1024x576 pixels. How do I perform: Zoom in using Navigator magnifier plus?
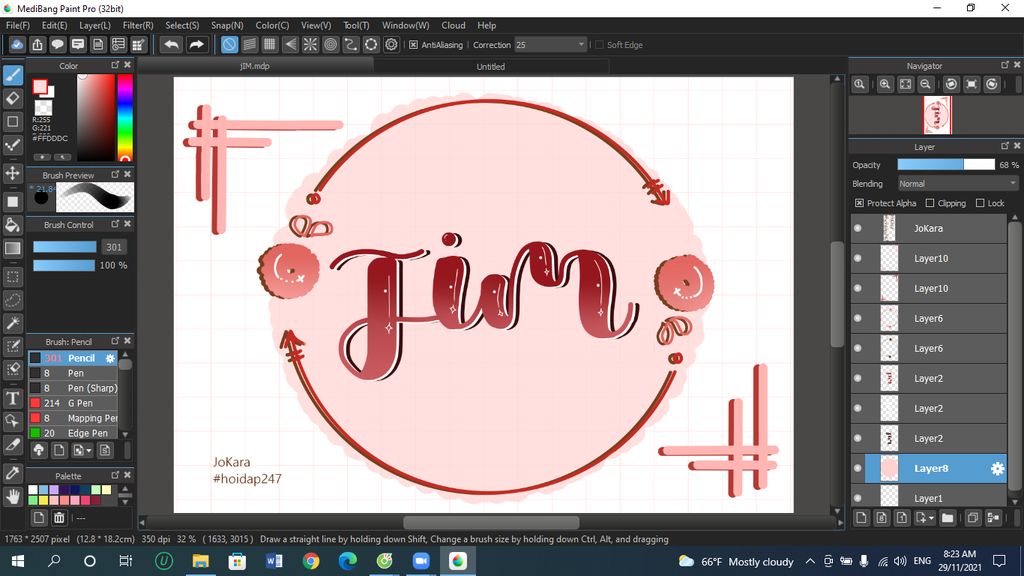[885, 84]
